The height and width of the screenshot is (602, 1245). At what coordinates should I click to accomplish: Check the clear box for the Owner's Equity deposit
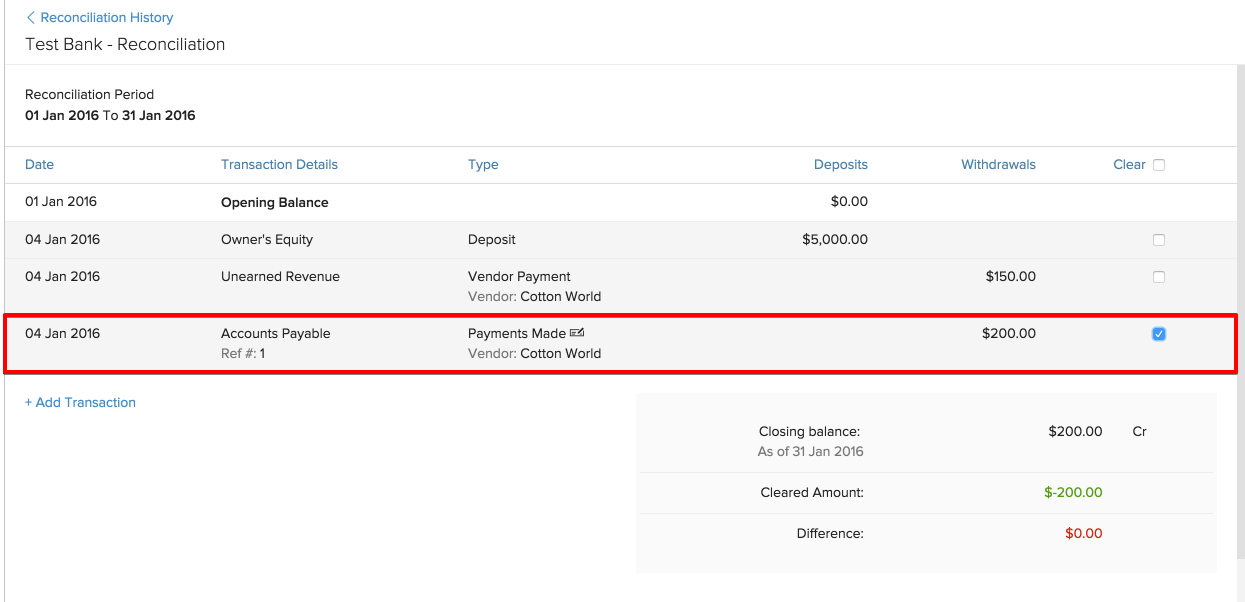click(1159, 239)
